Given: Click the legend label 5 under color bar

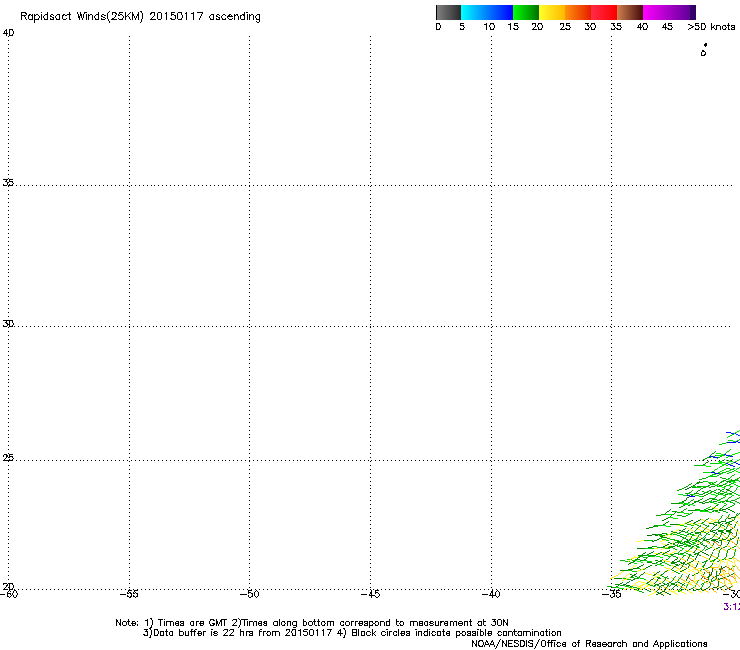Looking at the screenshot, I should click(462, 27).
